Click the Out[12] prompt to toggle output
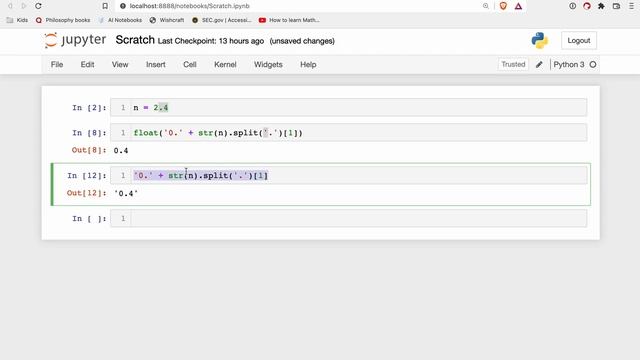The height and width of the screenshot is (360, 640). pos(86,193)
